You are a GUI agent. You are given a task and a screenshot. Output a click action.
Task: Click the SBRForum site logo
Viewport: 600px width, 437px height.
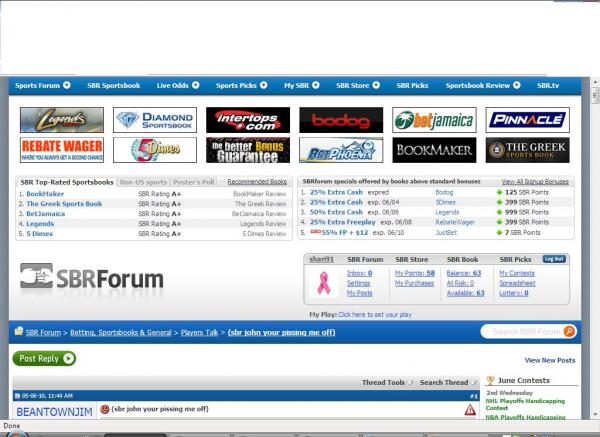click(x=89, y=276)
